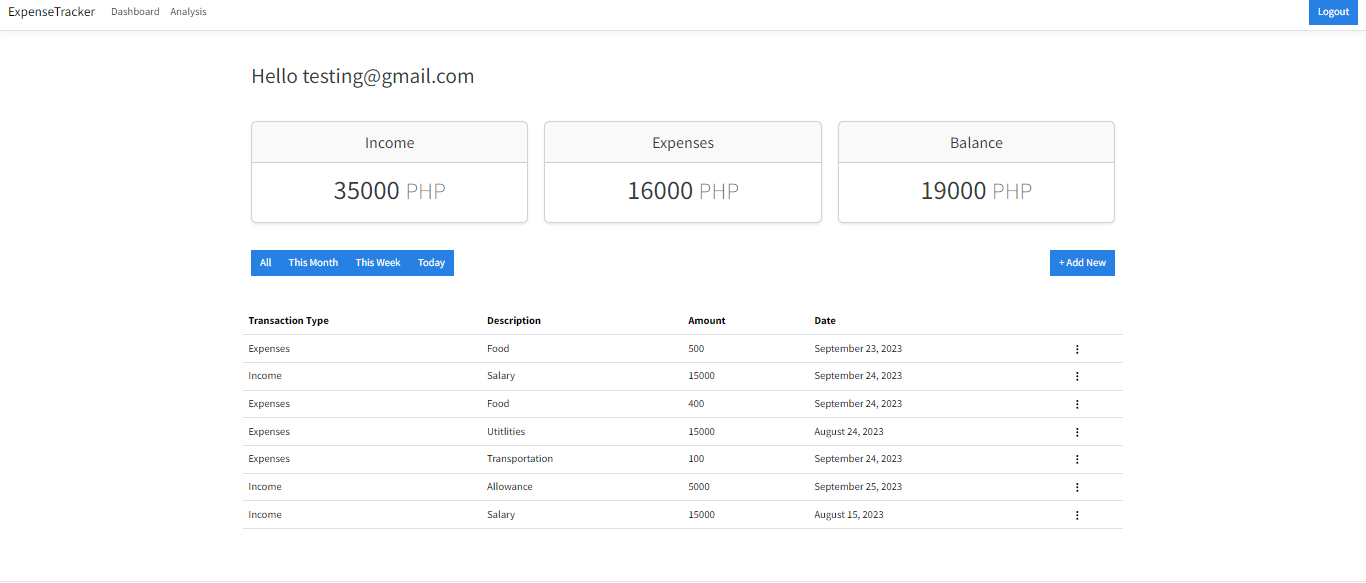This screenshot has height=583, width=1366.
Task: Open row actions for the first Expenses entry
Action: 1077,349
